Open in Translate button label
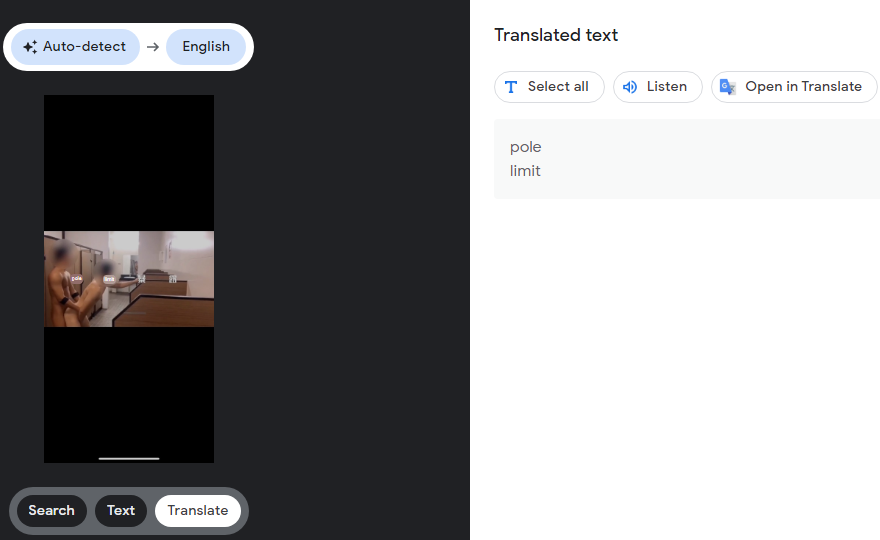The width and height of the screenshot is (880, 540). 803,87
